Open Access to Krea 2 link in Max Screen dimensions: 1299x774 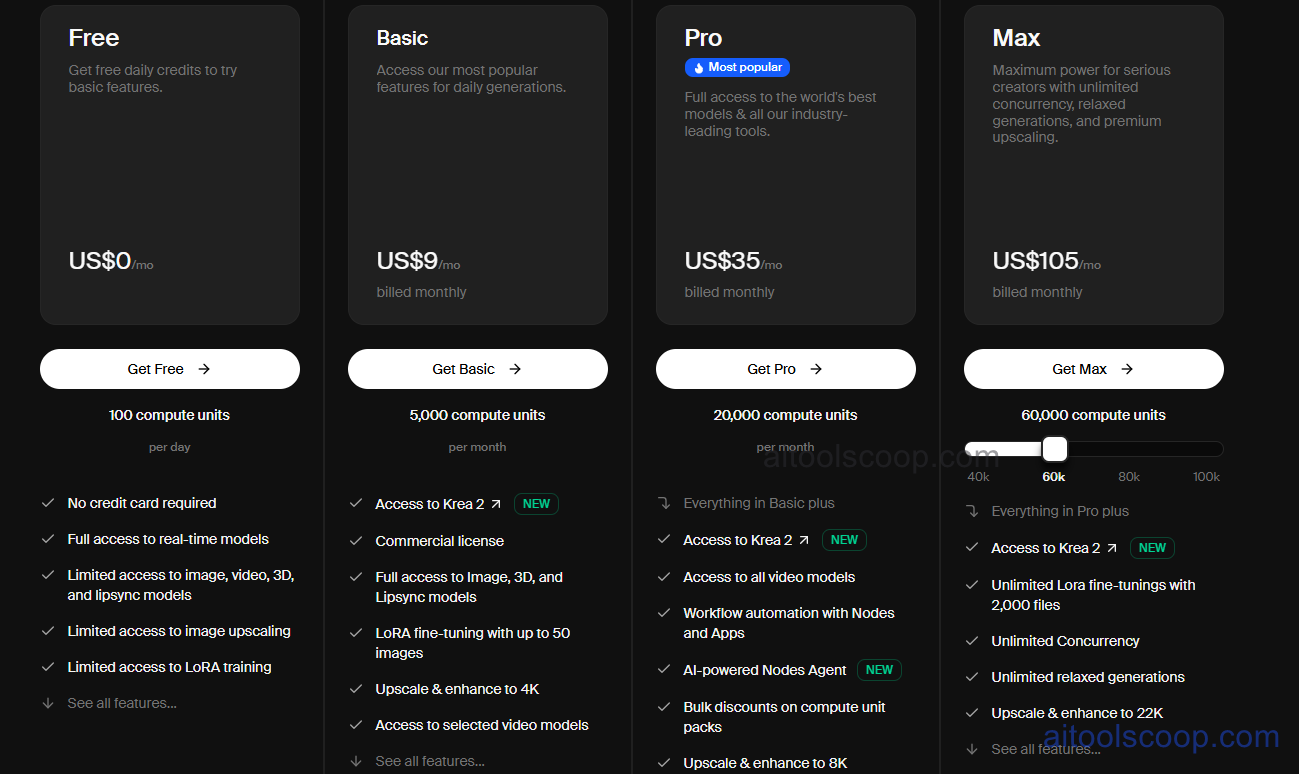(x=1054, y=548)
